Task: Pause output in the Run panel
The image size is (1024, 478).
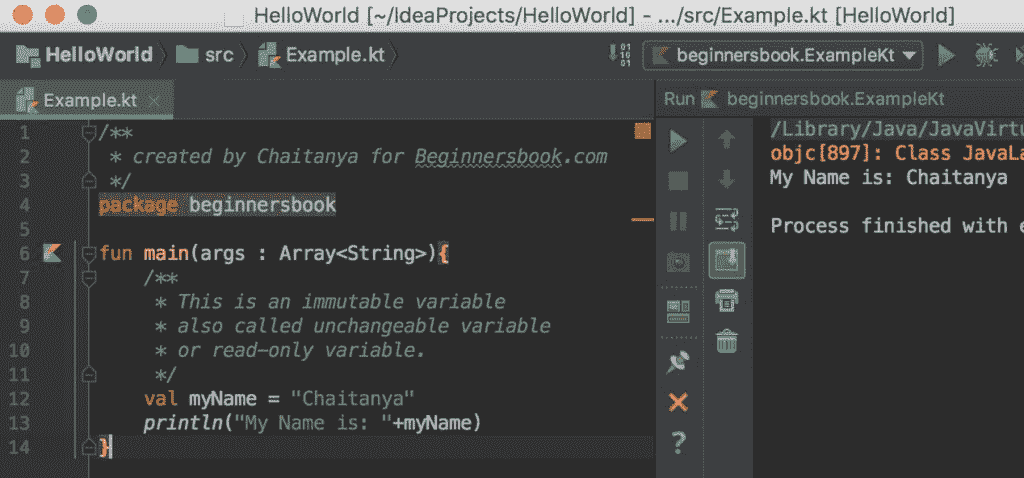Action: [679, 221]
